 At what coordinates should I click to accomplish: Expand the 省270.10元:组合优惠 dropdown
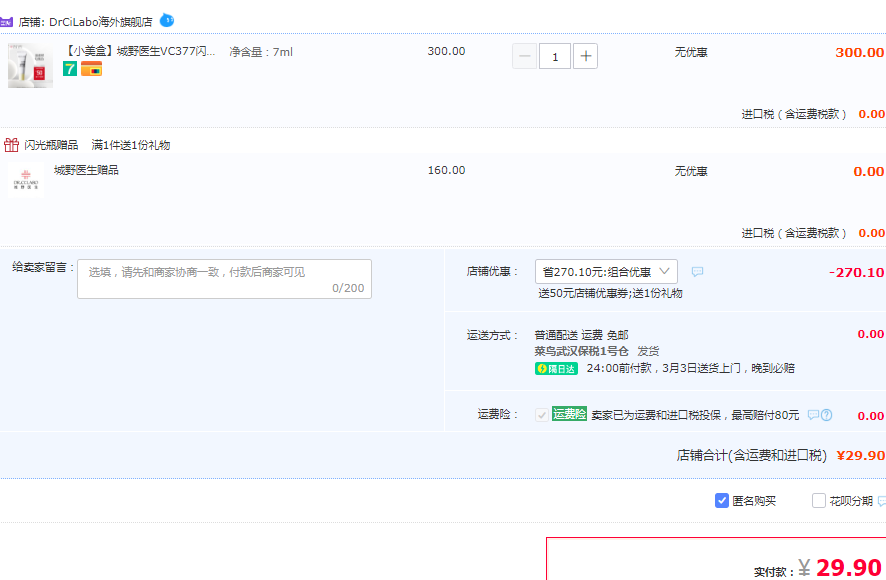click(606, 272)
